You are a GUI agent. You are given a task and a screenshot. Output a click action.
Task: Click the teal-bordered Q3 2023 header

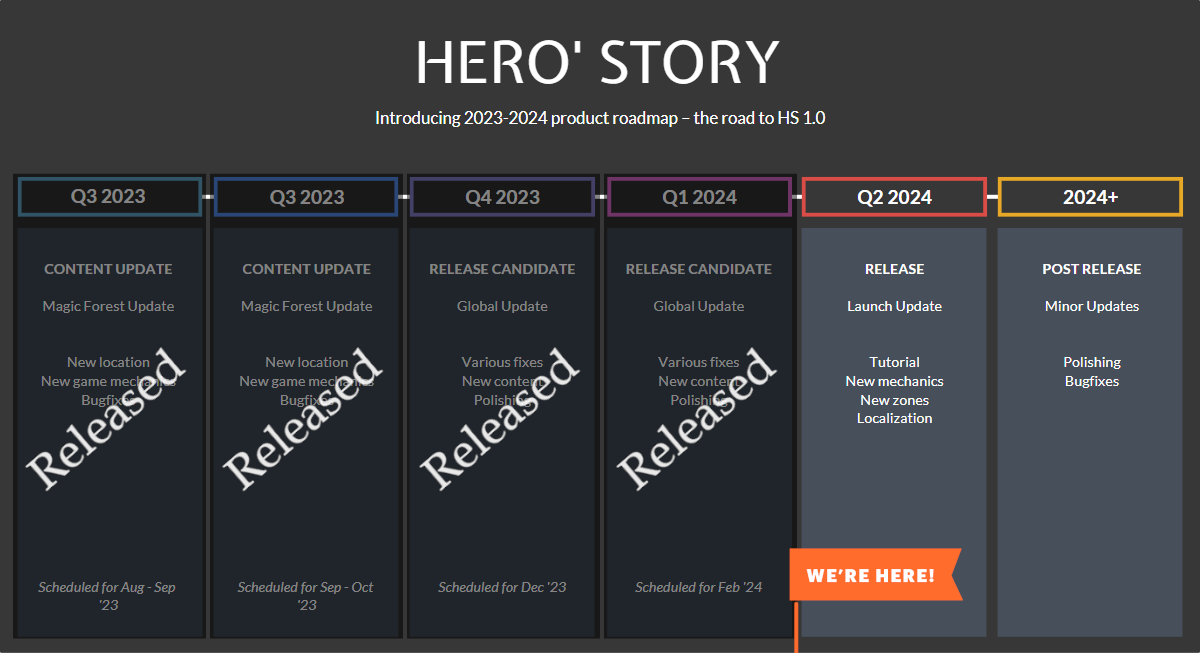pos(109,197)
